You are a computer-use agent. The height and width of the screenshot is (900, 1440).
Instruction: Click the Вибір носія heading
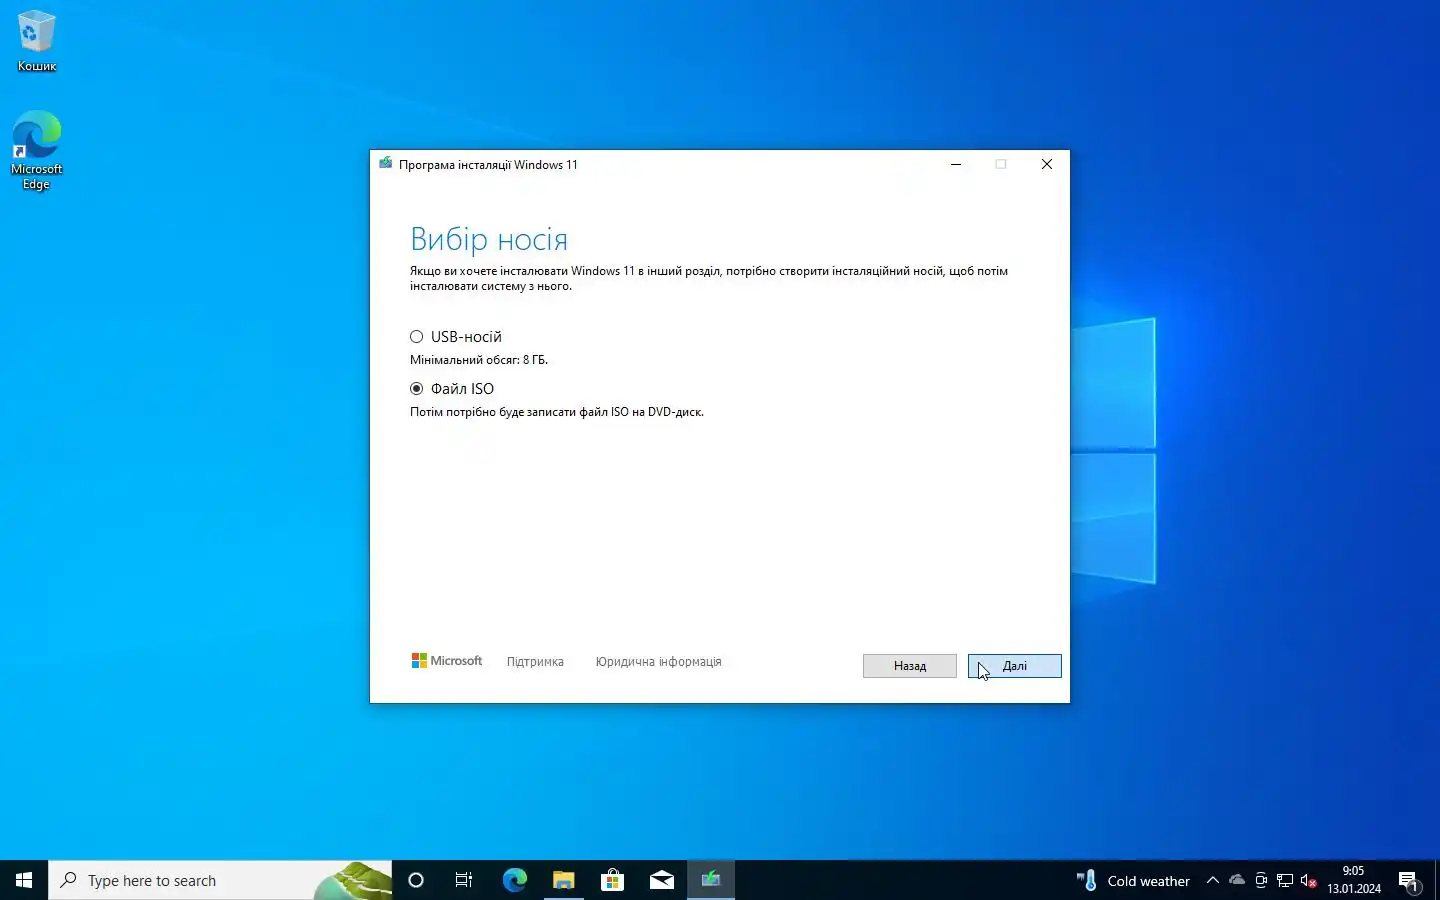pos(489,239)
